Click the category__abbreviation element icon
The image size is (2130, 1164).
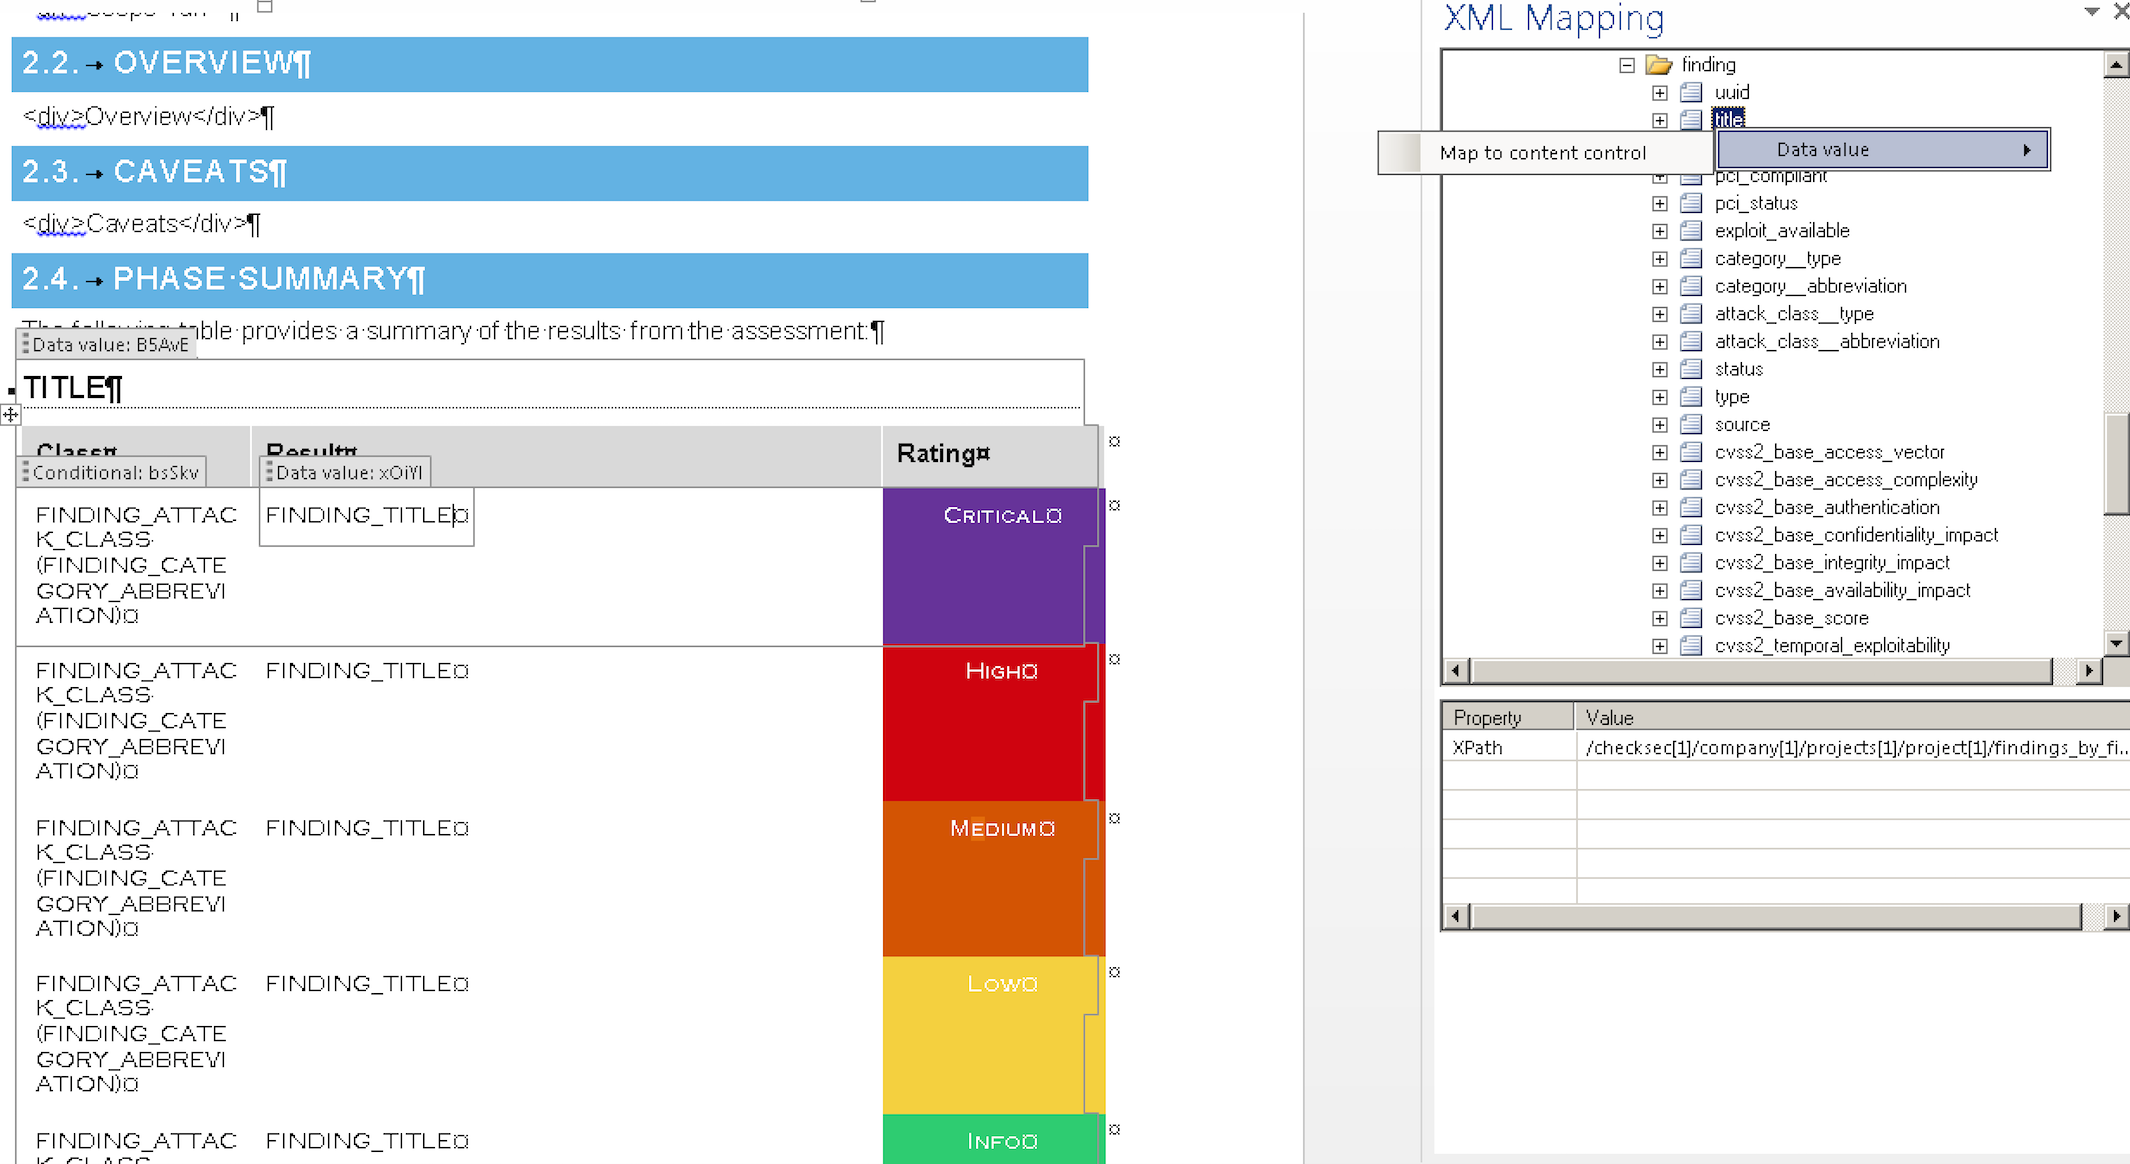tap(1691, 286)
